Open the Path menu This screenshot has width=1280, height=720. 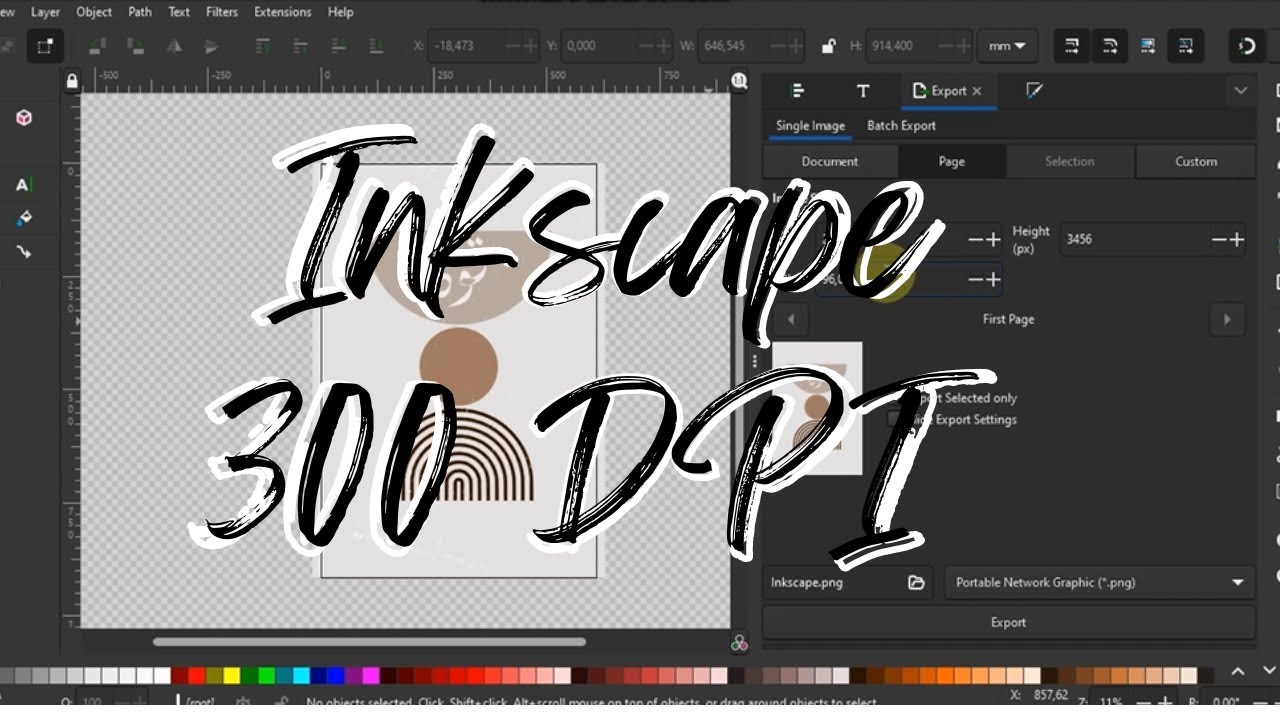pyautogui.click(x=140, y=12)
